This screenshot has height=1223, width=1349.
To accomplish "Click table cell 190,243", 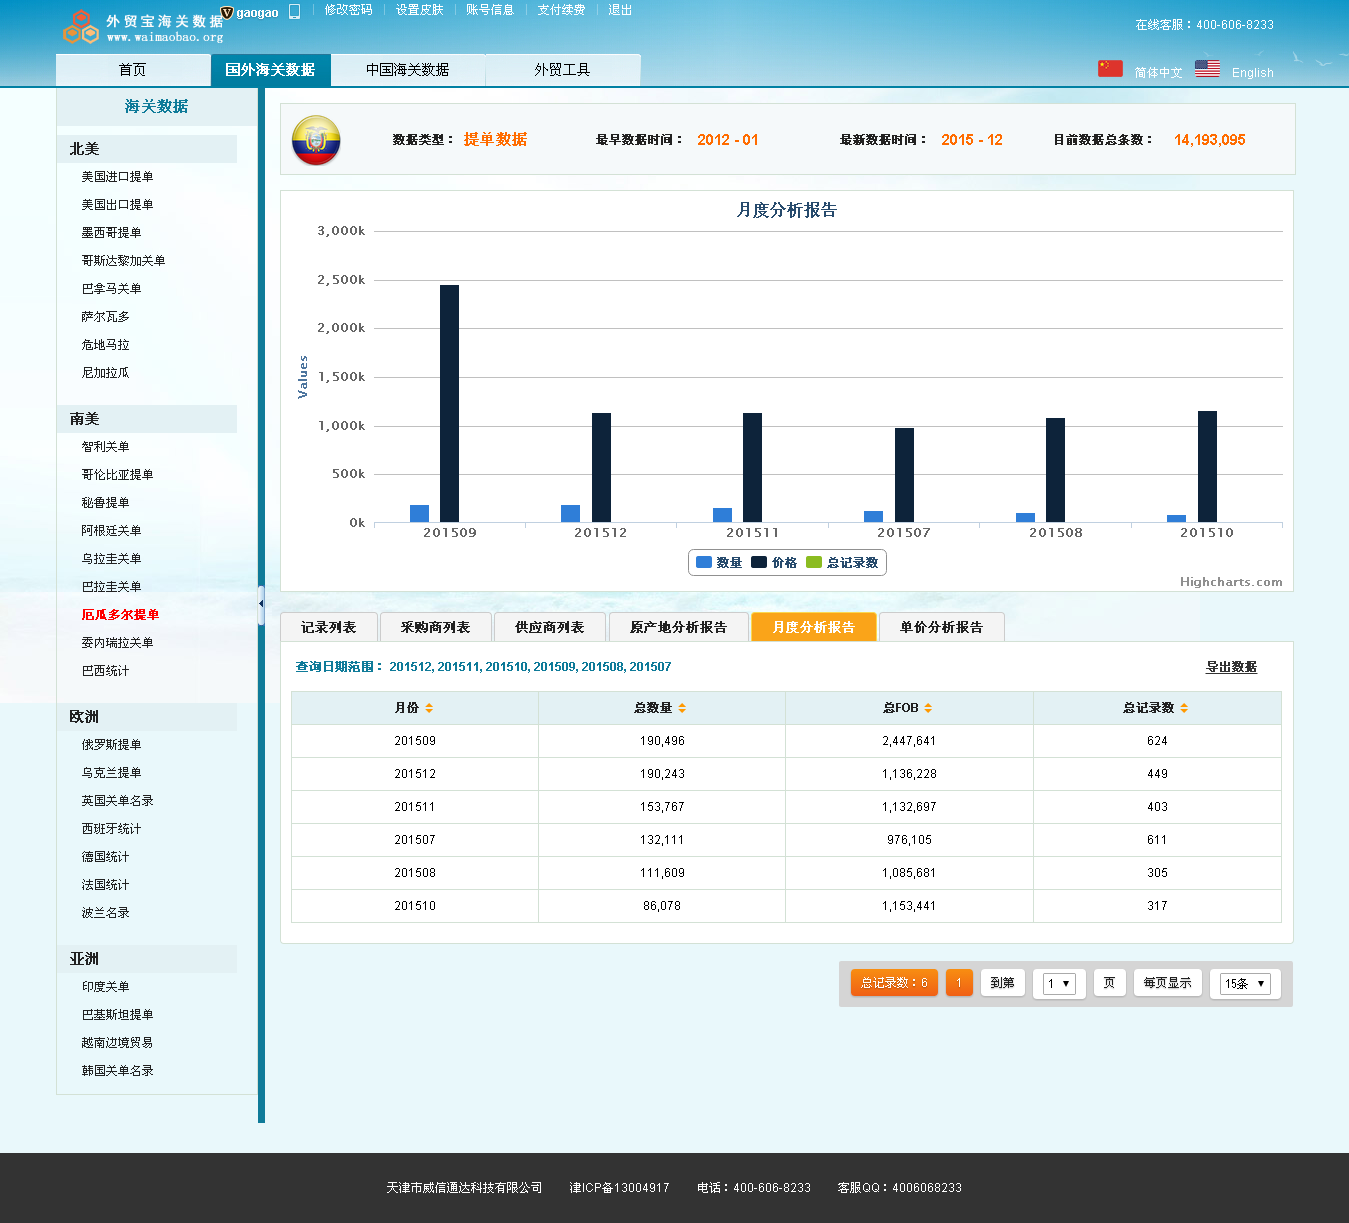I will pyautogui.click(x=662, y=774).
